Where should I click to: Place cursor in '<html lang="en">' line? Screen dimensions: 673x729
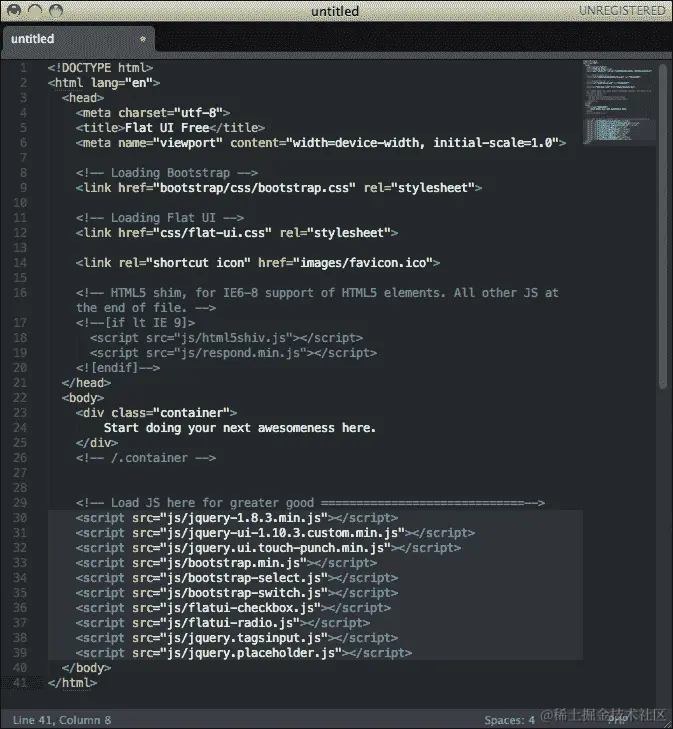[104, 83]
